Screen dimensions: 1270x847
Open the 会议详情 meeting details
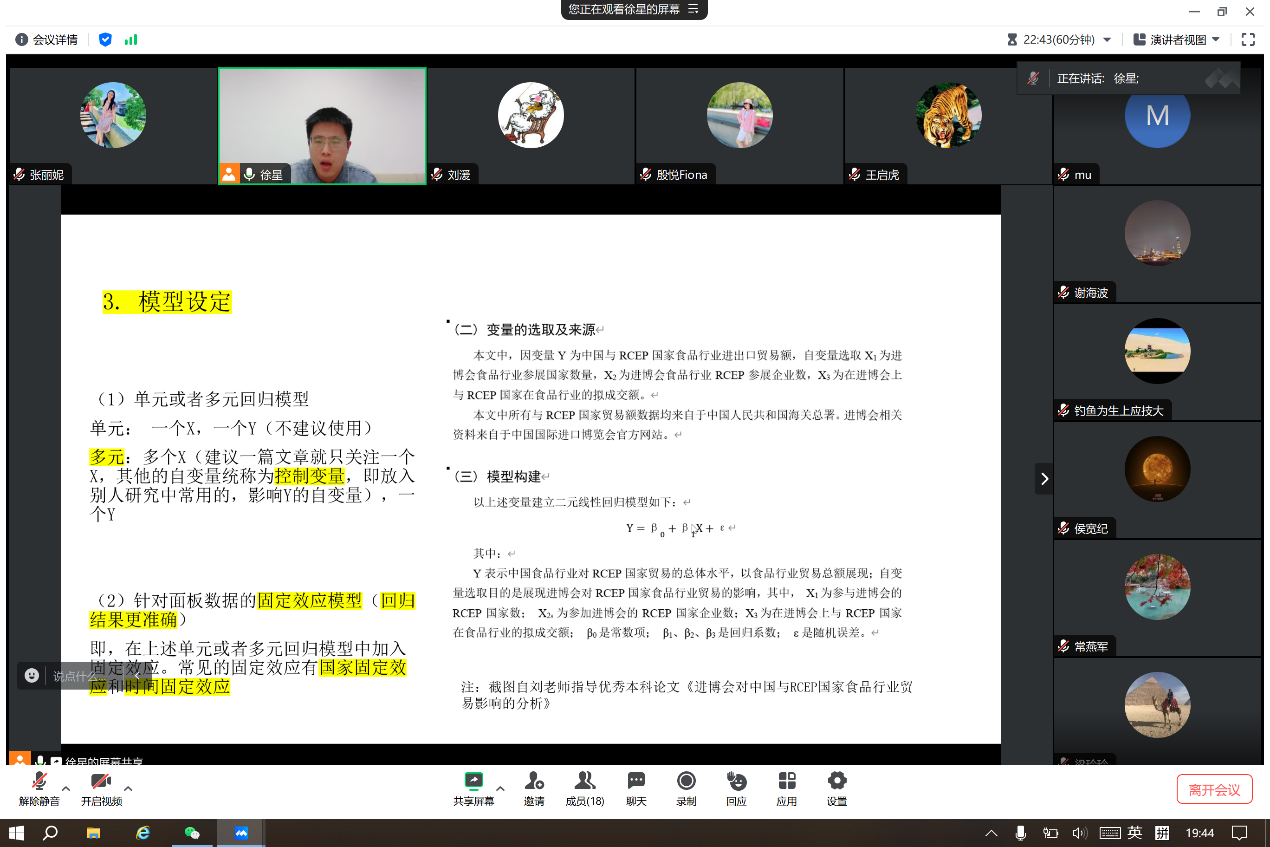[x=46, y=40]
